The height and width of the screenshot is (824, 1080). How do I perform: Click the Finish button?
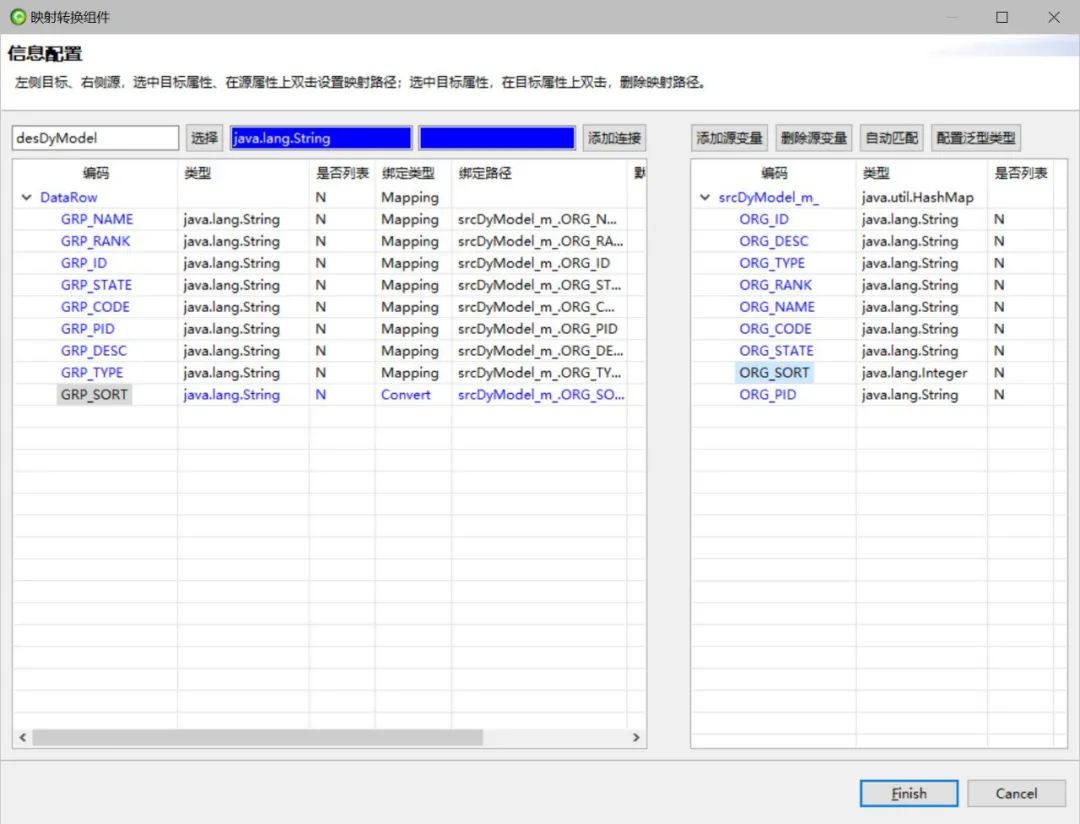908,793
